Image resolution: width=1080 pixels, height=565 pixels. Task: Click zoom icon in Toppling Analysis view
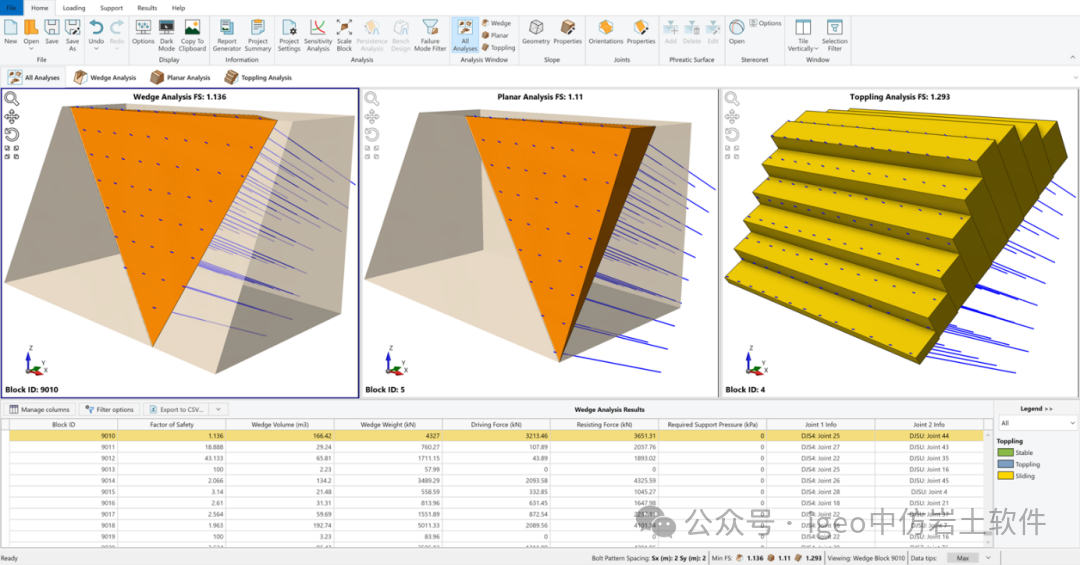732,99
